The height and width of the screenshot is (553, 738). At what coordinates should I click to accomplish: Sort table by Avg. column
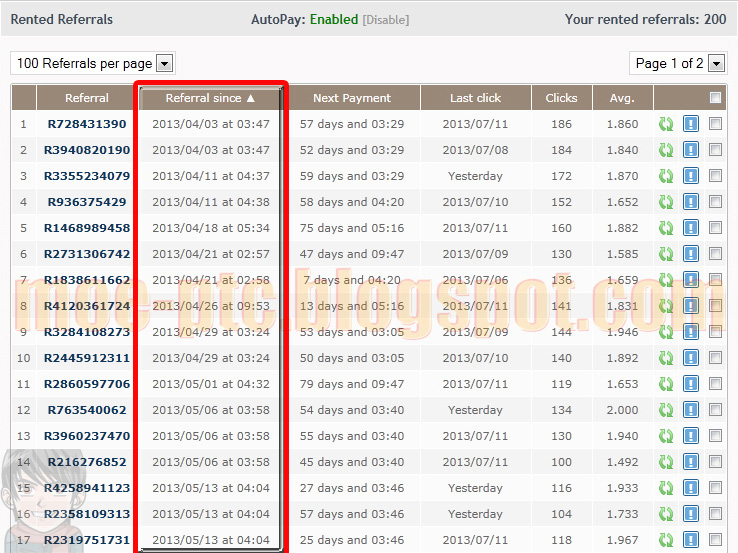(x=622, y=98)
